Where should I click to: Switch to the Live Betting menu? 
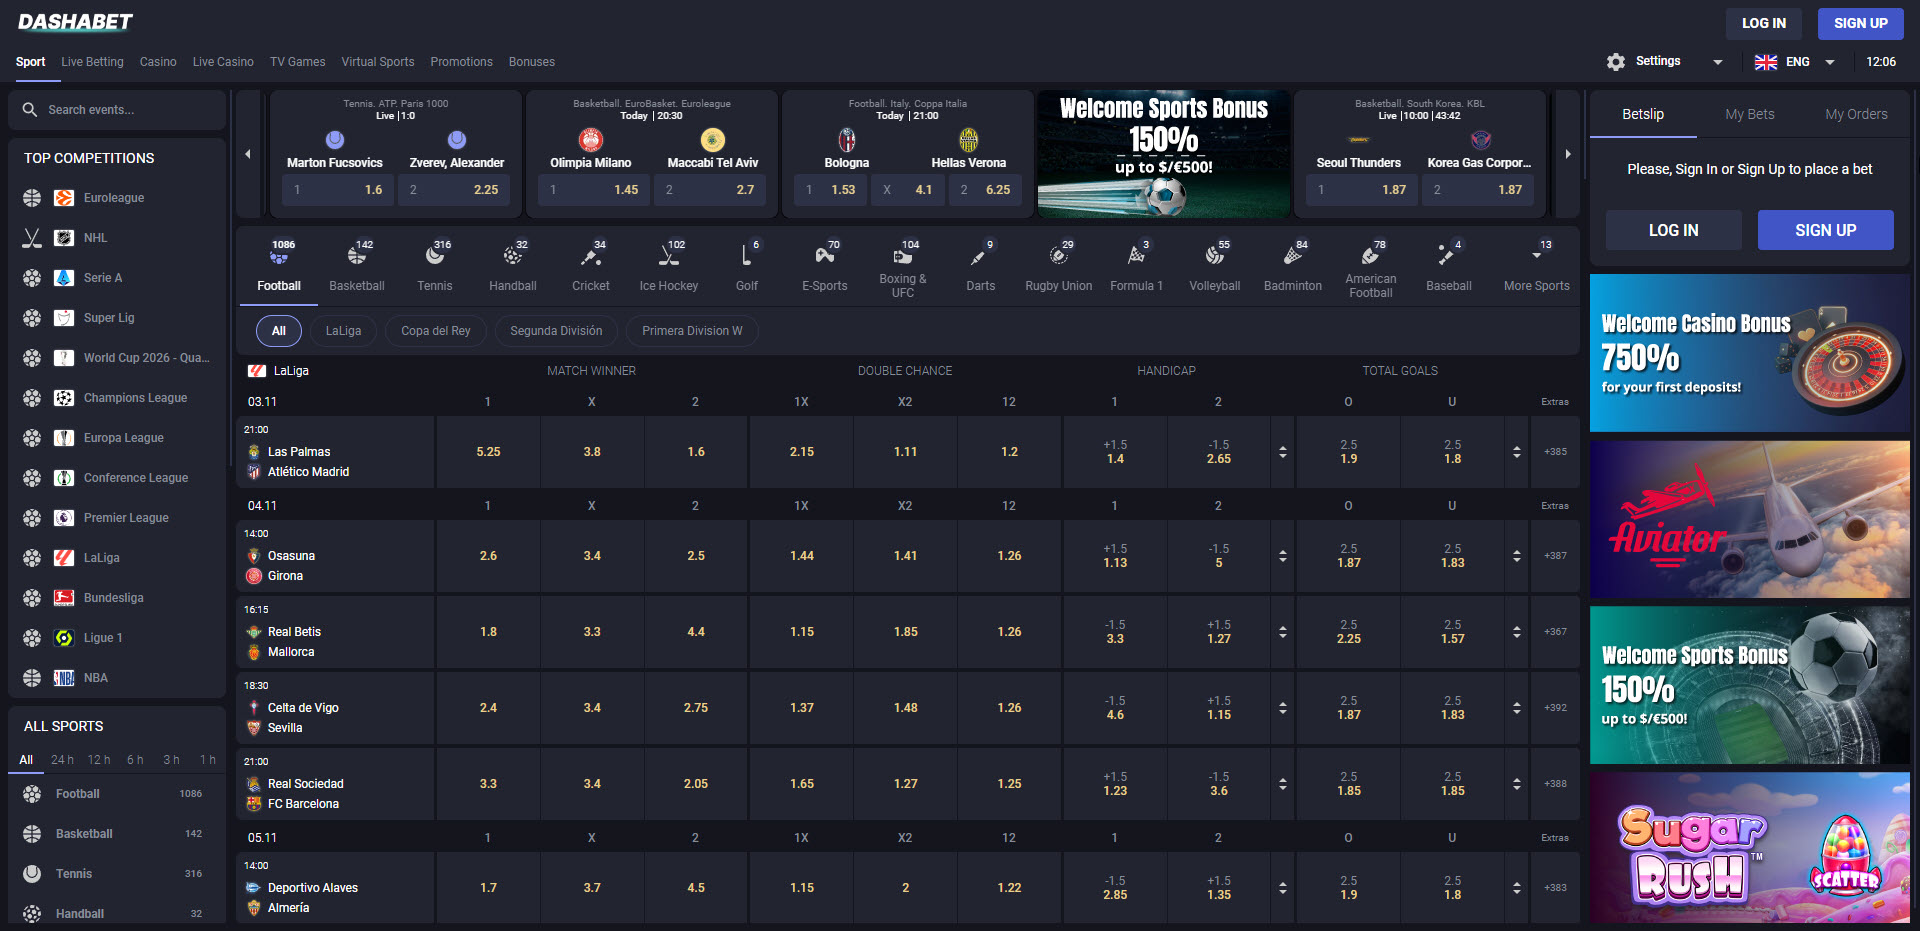(x=92, y=62)
